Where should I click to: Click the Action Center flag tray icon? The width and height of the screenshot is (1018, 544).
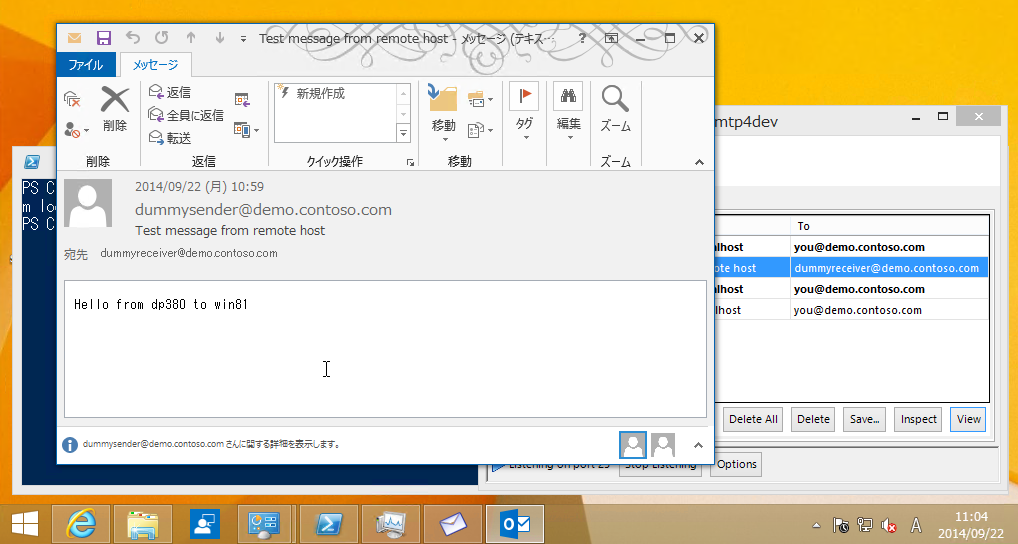pyautogui.click(x=840, y=525)
